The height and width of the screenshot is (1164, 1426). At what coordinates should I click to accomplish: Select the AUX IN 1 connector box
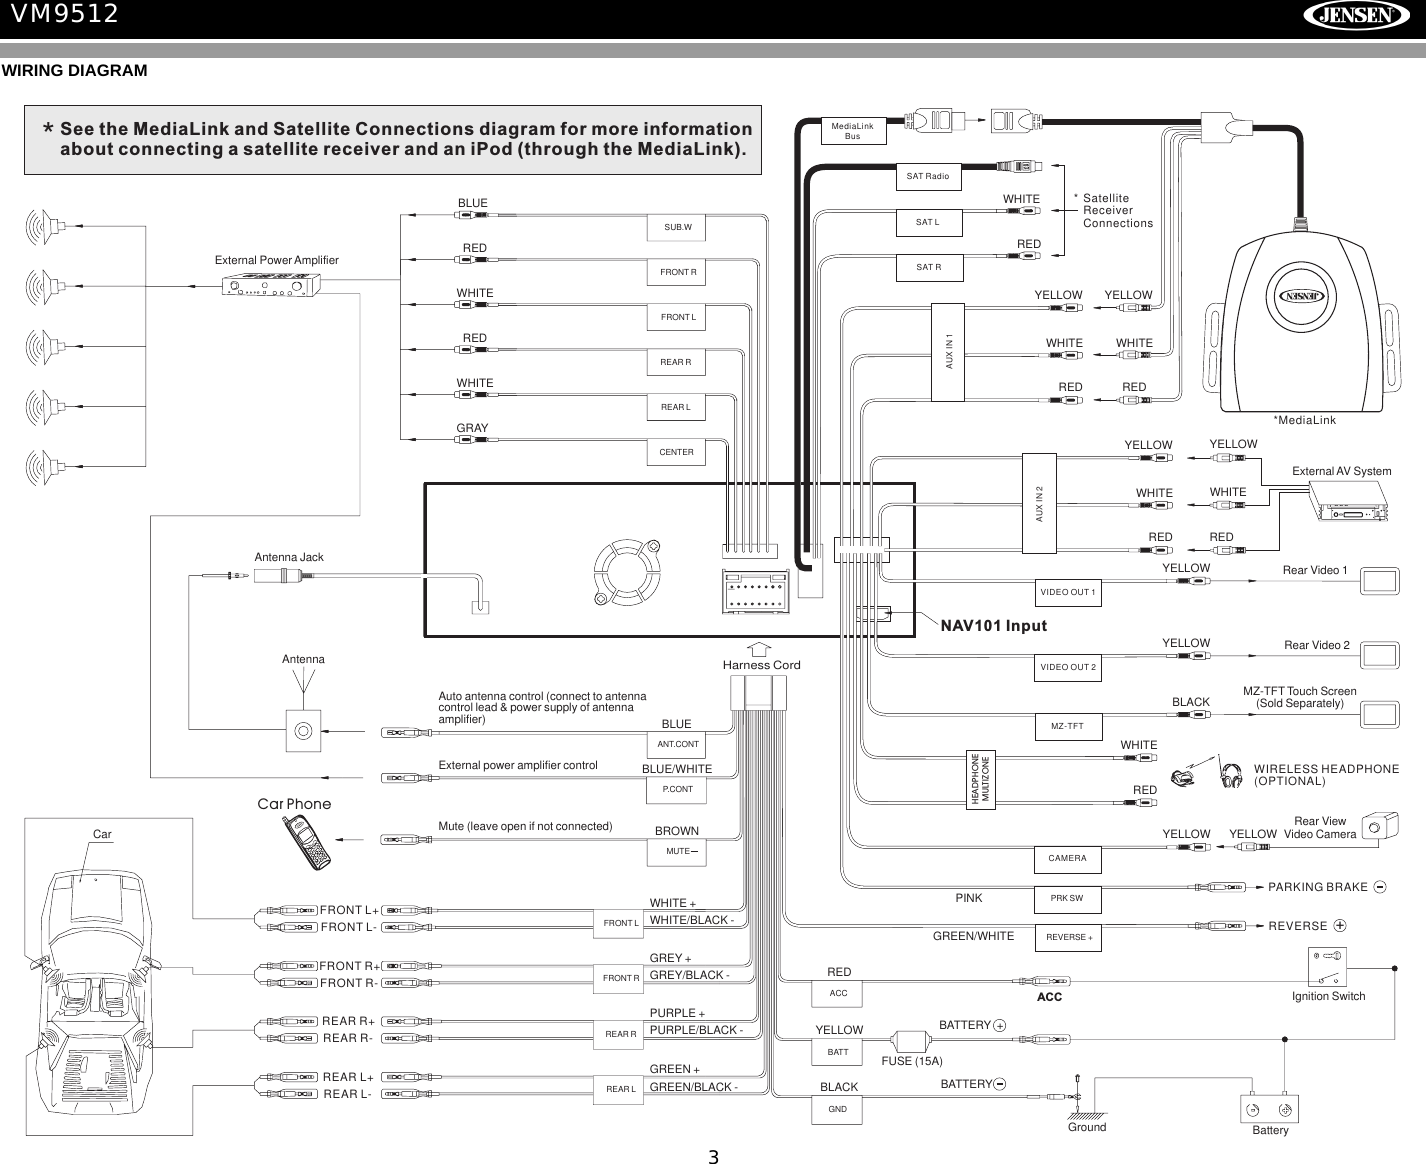point(948,352)
